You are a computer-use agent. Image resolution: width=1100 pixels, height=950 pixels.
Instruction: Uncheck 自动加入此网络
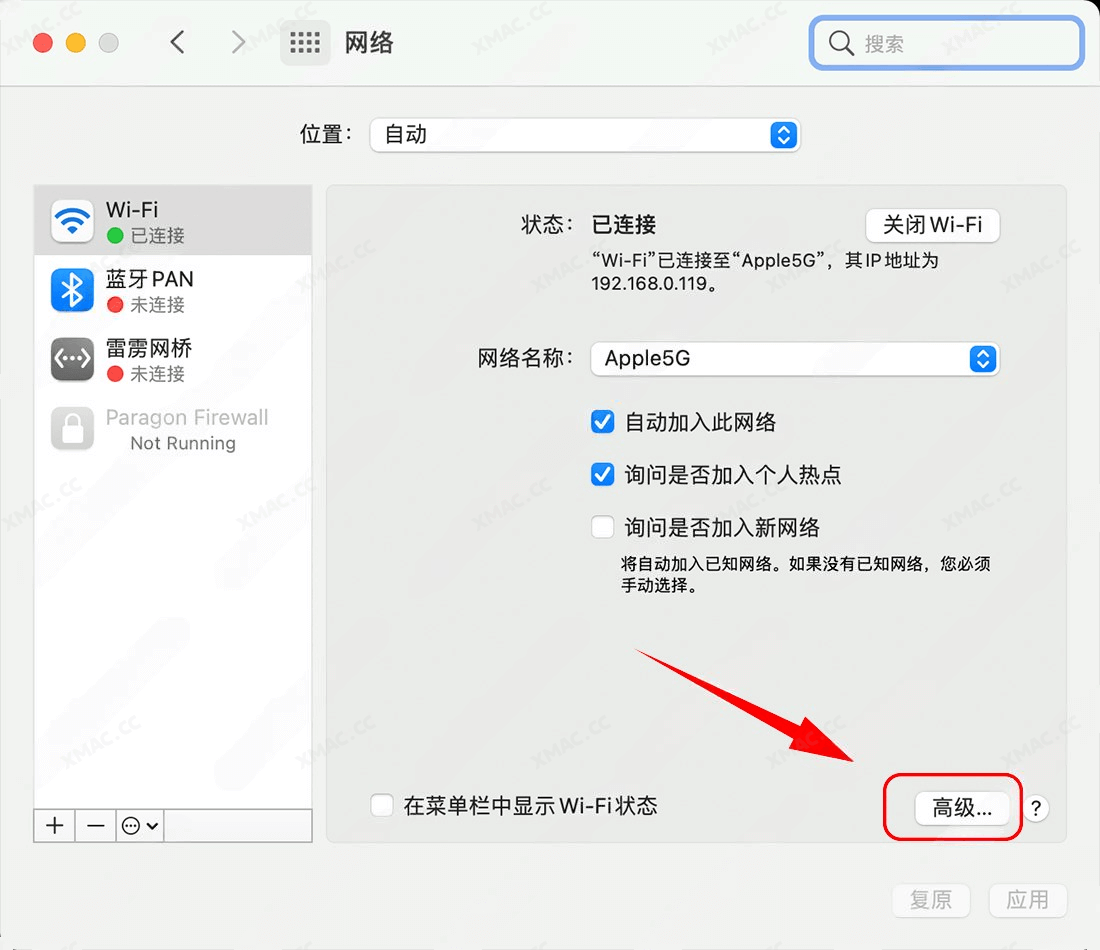(x=602, y=422)
